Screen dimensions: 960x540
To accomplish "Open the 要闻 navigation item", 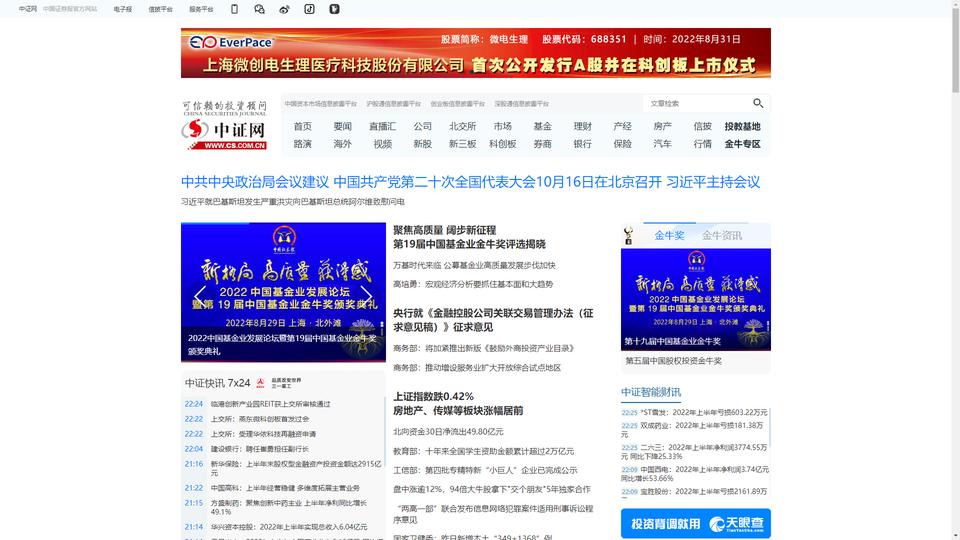I will pyautogui.click(x=342, y=126).
